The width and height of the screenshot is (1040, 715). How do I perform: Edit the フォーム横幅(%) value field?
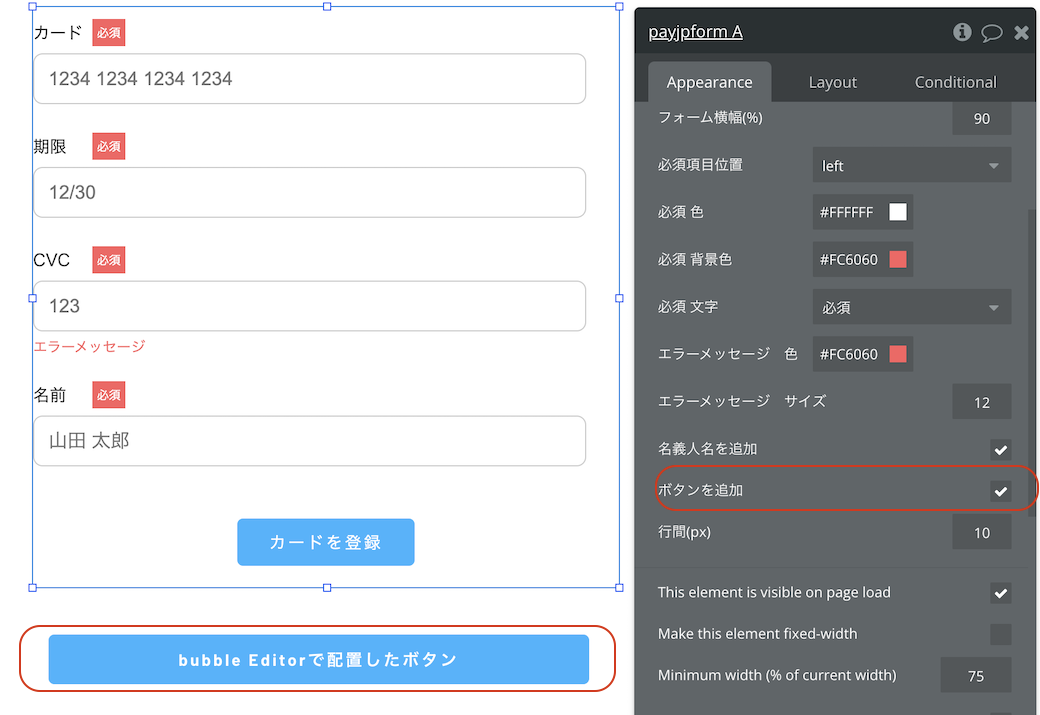[982, 119]
